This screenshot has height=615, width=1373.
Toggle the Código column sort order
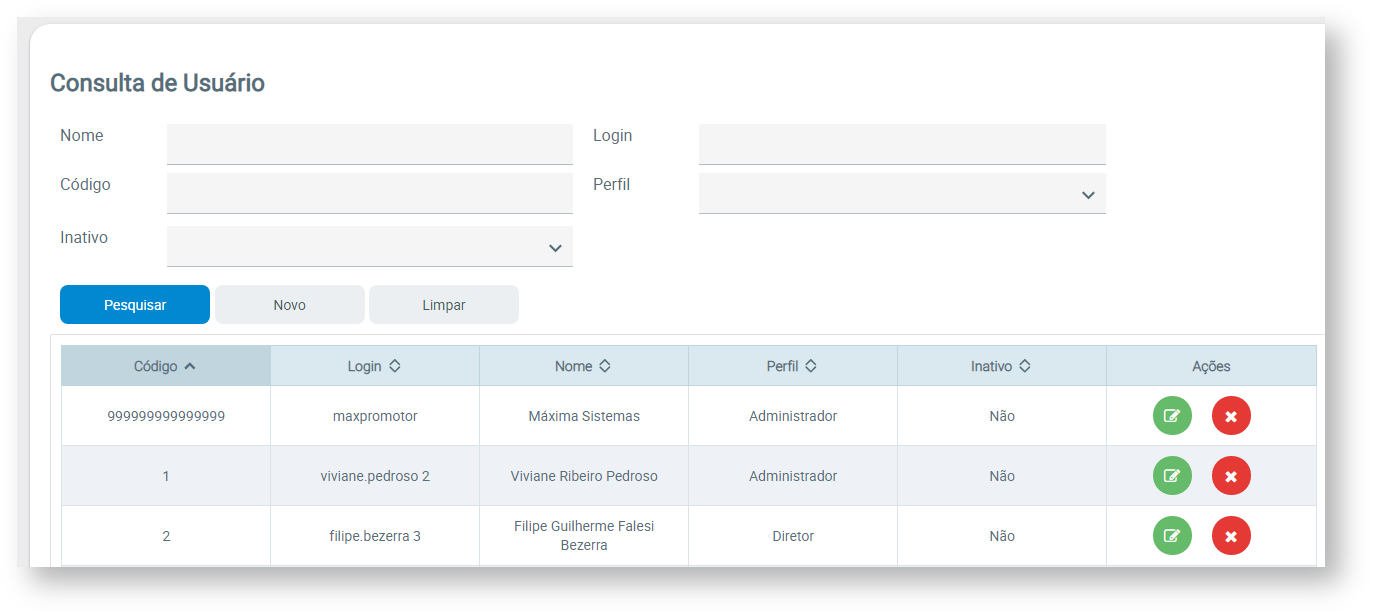[x=165, y=366]
